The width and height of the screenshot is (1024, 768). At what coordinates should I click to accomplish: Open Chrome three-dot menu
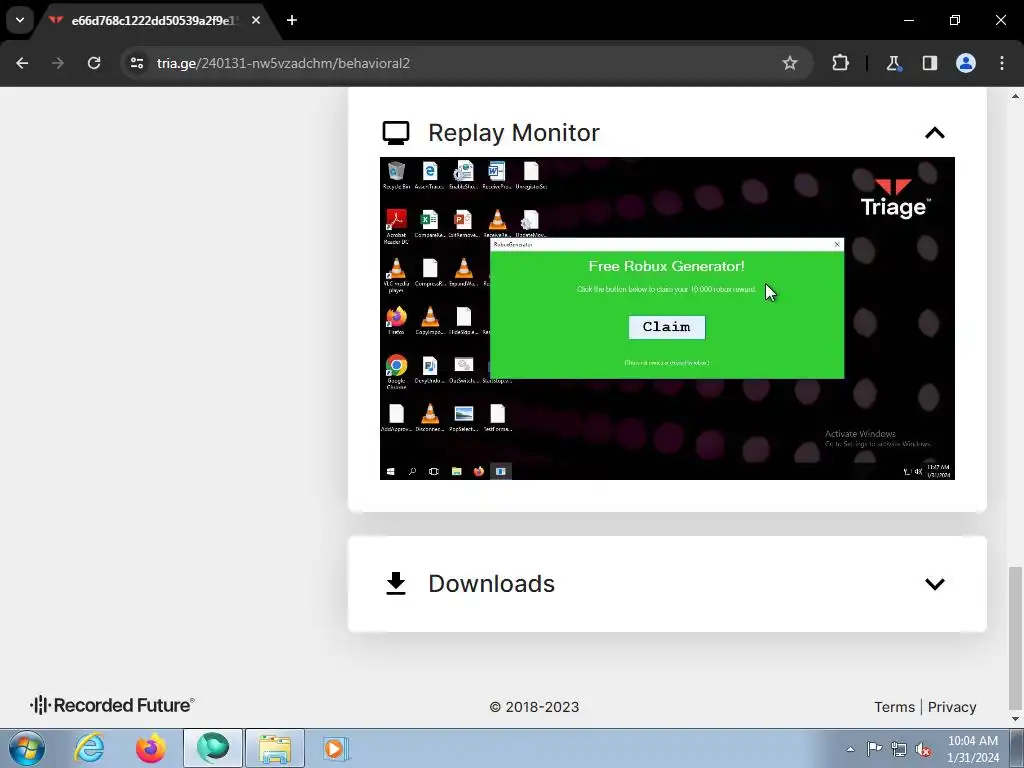click(1001, 63)
